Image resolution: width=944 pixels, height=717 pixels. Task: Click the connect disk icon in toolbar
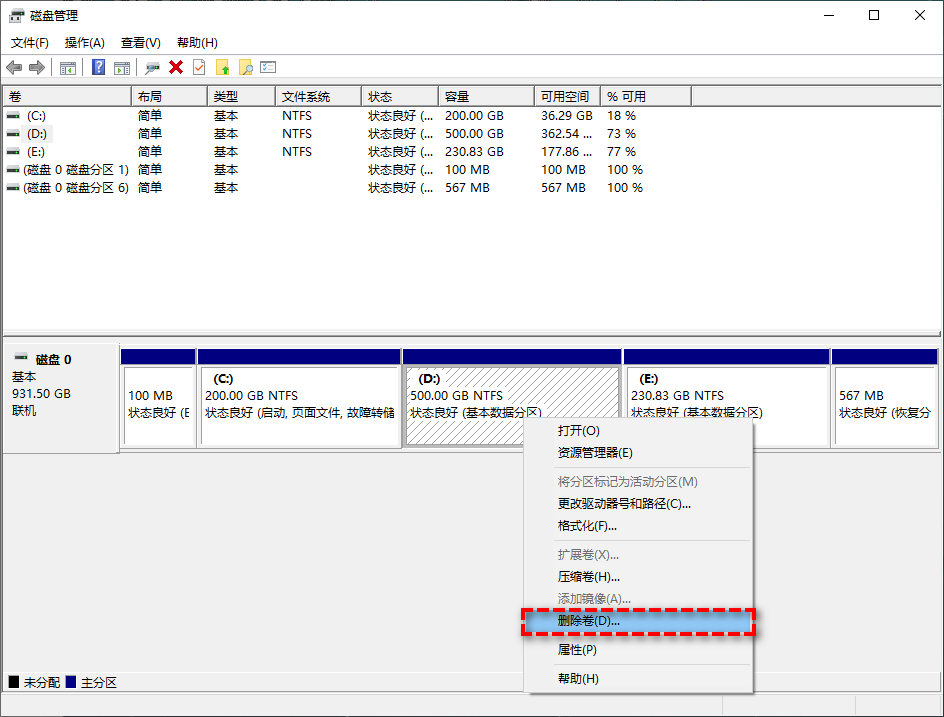point(152,67)
